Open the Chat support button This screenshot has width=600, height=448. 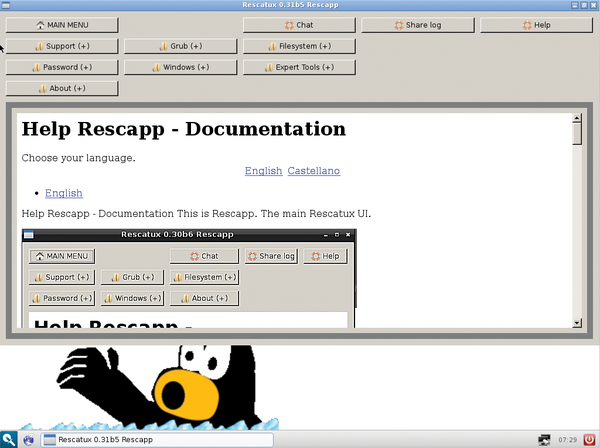click(299, 25)
